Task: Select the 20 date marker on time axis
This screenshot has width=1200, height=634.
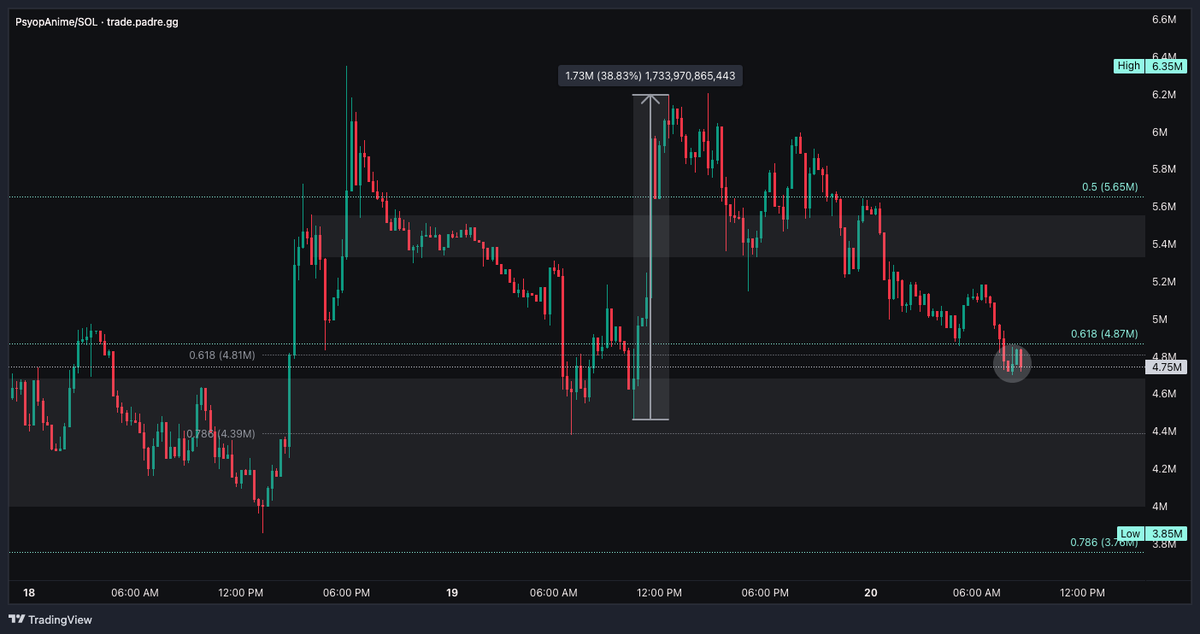Action: [x=869, y=592]
